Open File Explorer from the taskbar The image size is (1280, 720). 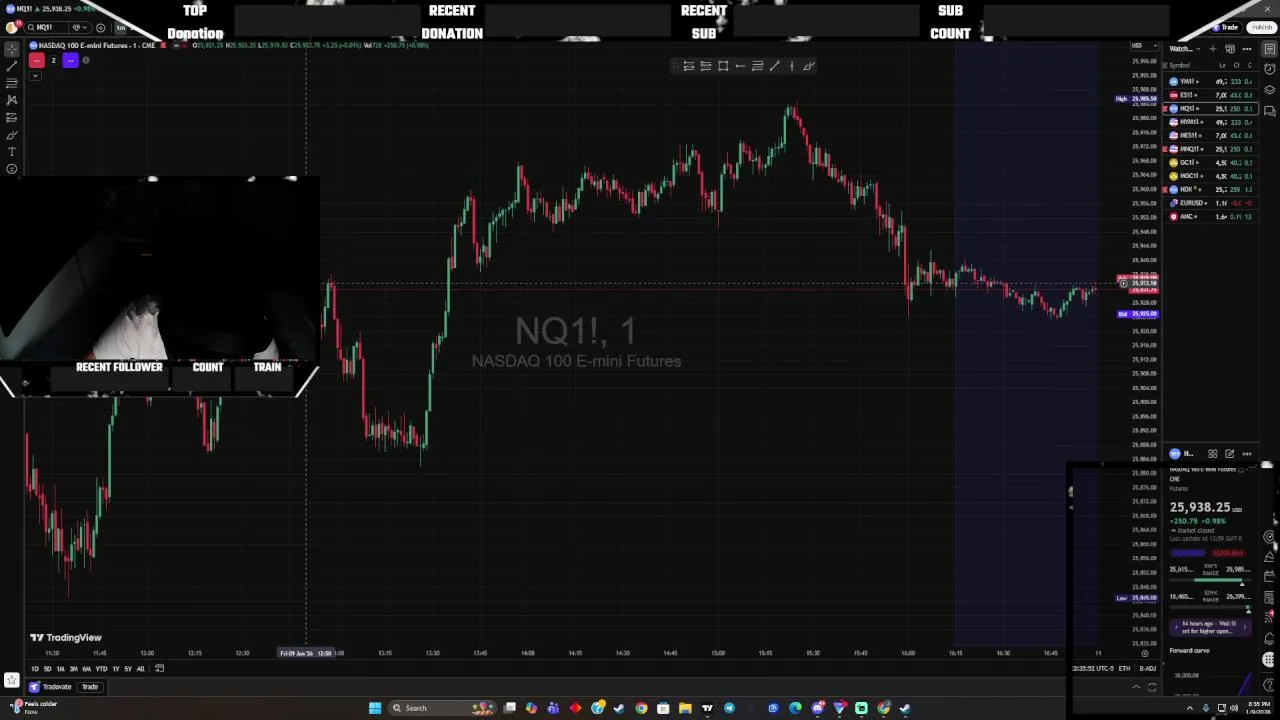[x=685, y=708]
